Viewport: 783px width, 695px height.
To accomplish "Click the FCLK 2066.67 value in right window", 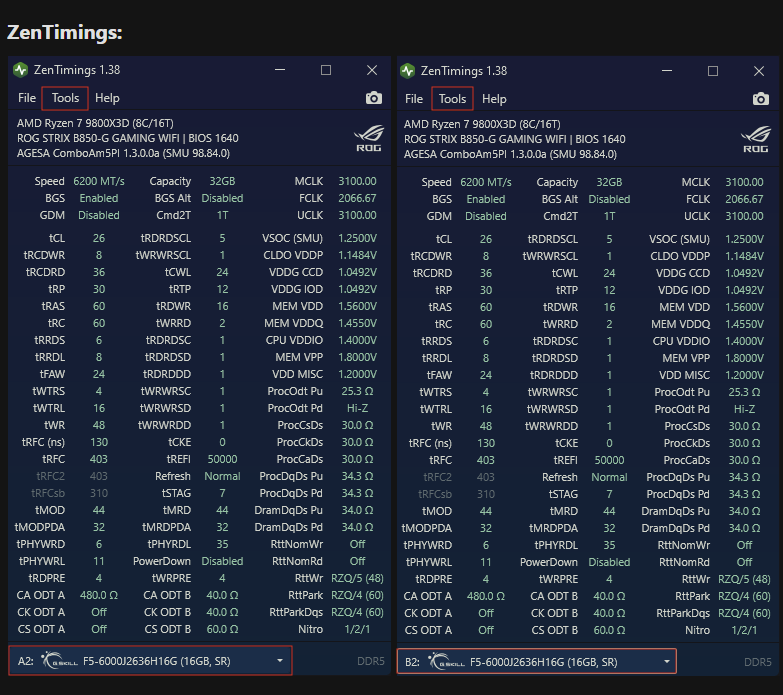I will tap(744, 199).
